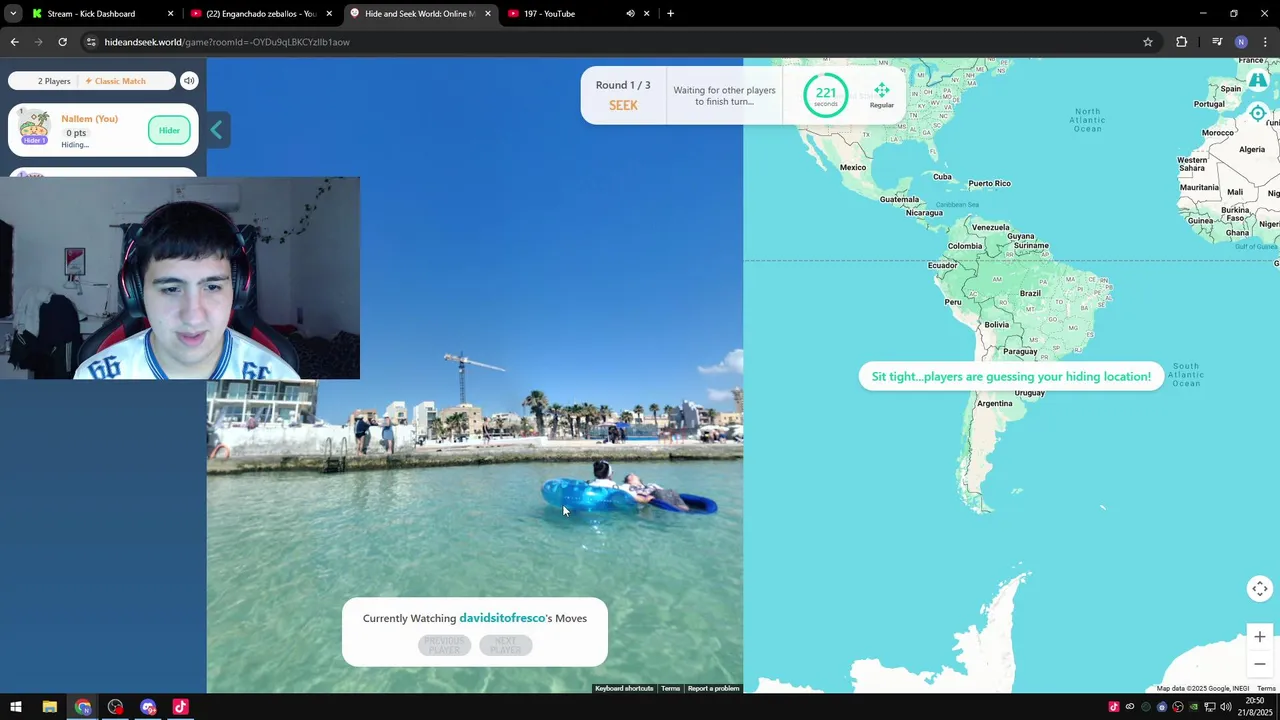This screenshot has width=1280, height=720.
Task: Switch to Enganchado zeballos YouTube tab
Action: [x=260, y=14]
